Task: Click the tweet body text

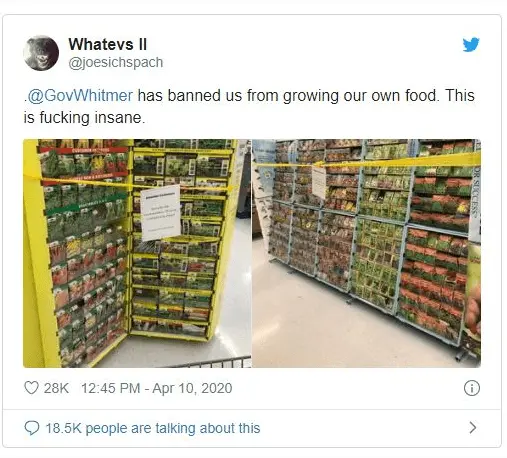Action: pos(249,107)
